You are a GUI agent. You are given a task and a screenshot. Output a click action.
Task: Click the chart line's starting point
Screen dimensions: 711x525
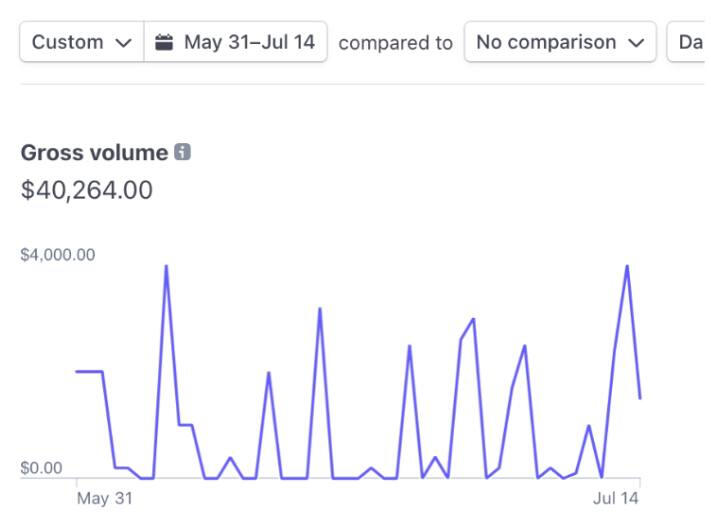click(x=77, y=371)
